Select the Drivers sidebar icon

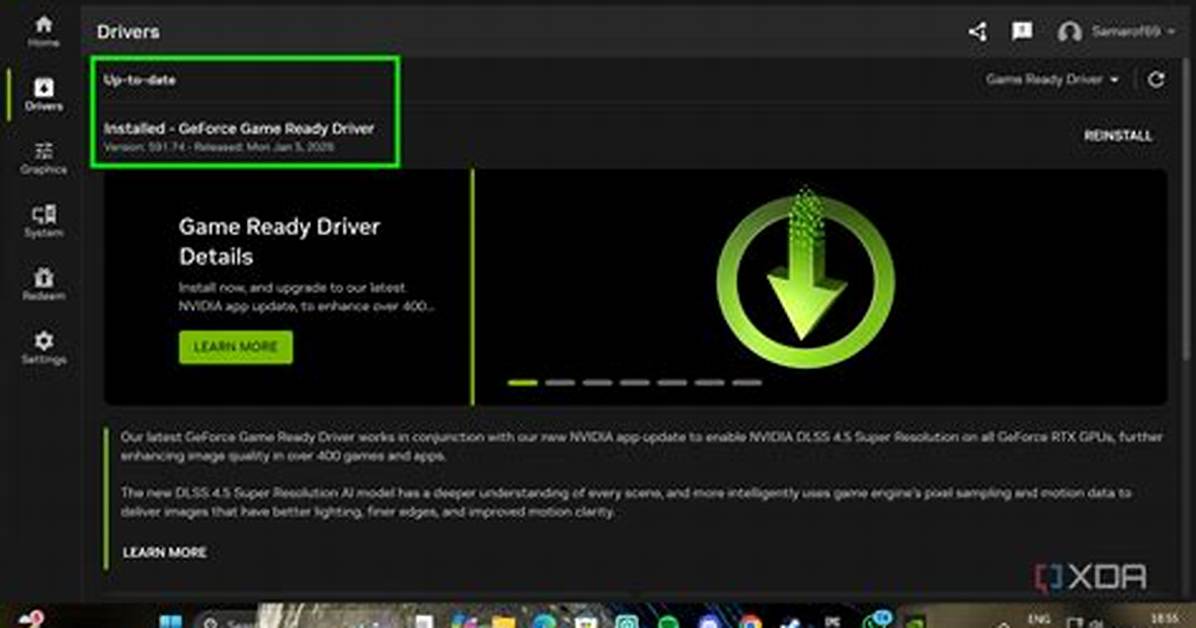pyautogui.click(x=43, y=95)
